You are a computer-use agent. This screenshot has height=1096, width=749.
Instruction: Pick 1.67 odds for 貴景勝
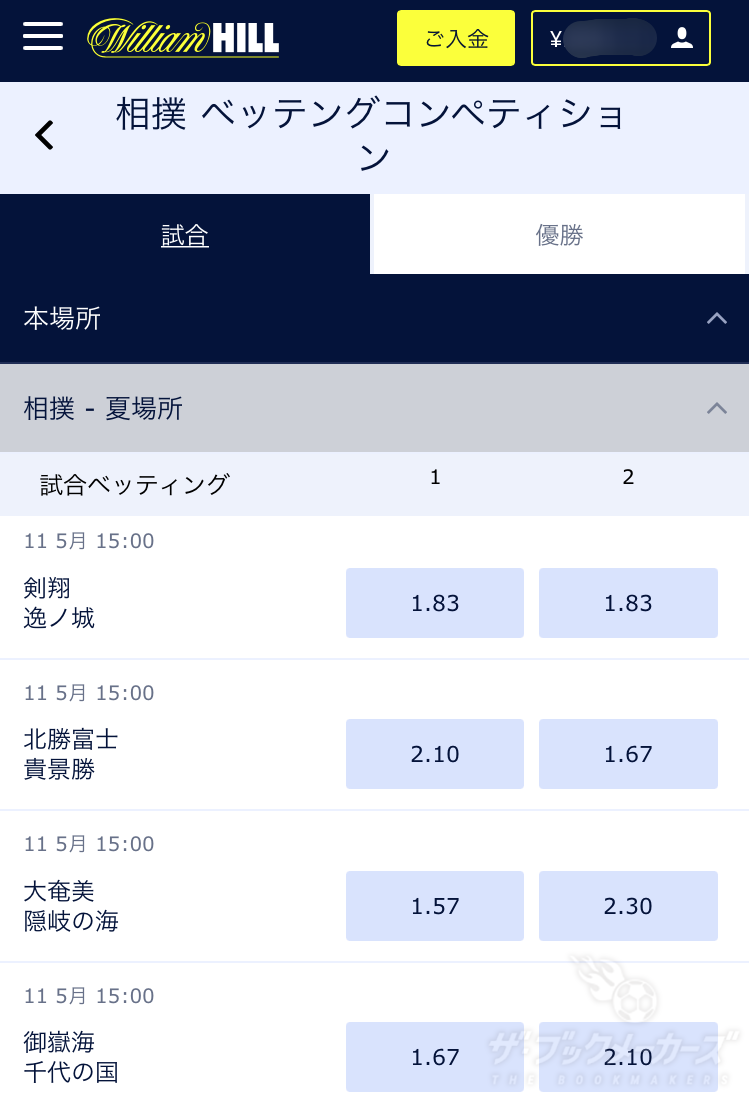click(x=628, y=754)
